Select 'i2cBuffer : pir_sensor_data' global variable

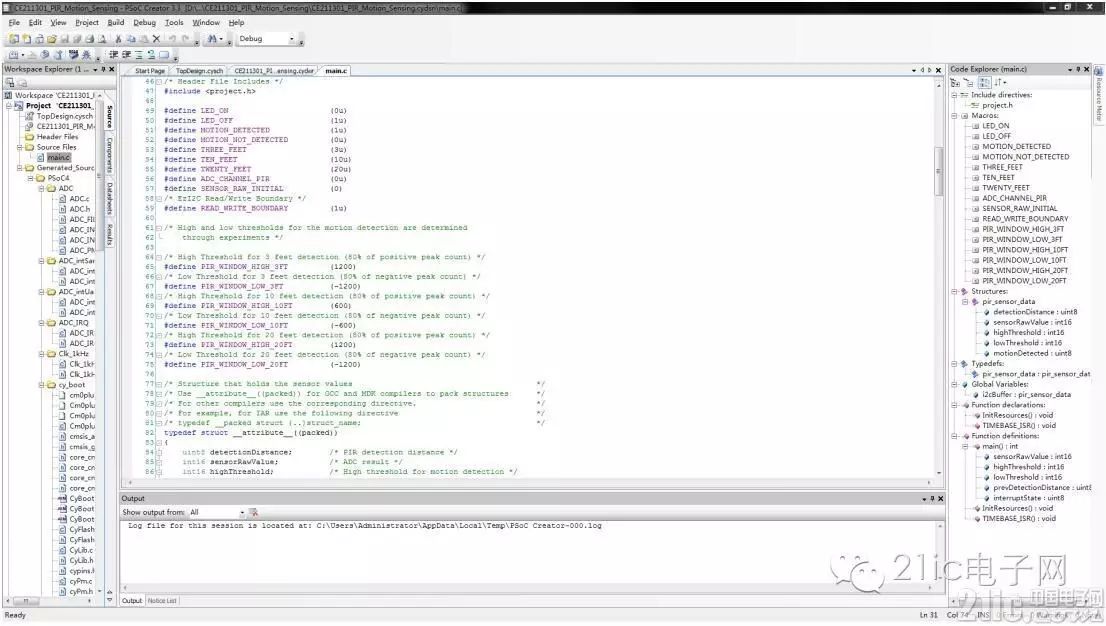click(1026, 395)
